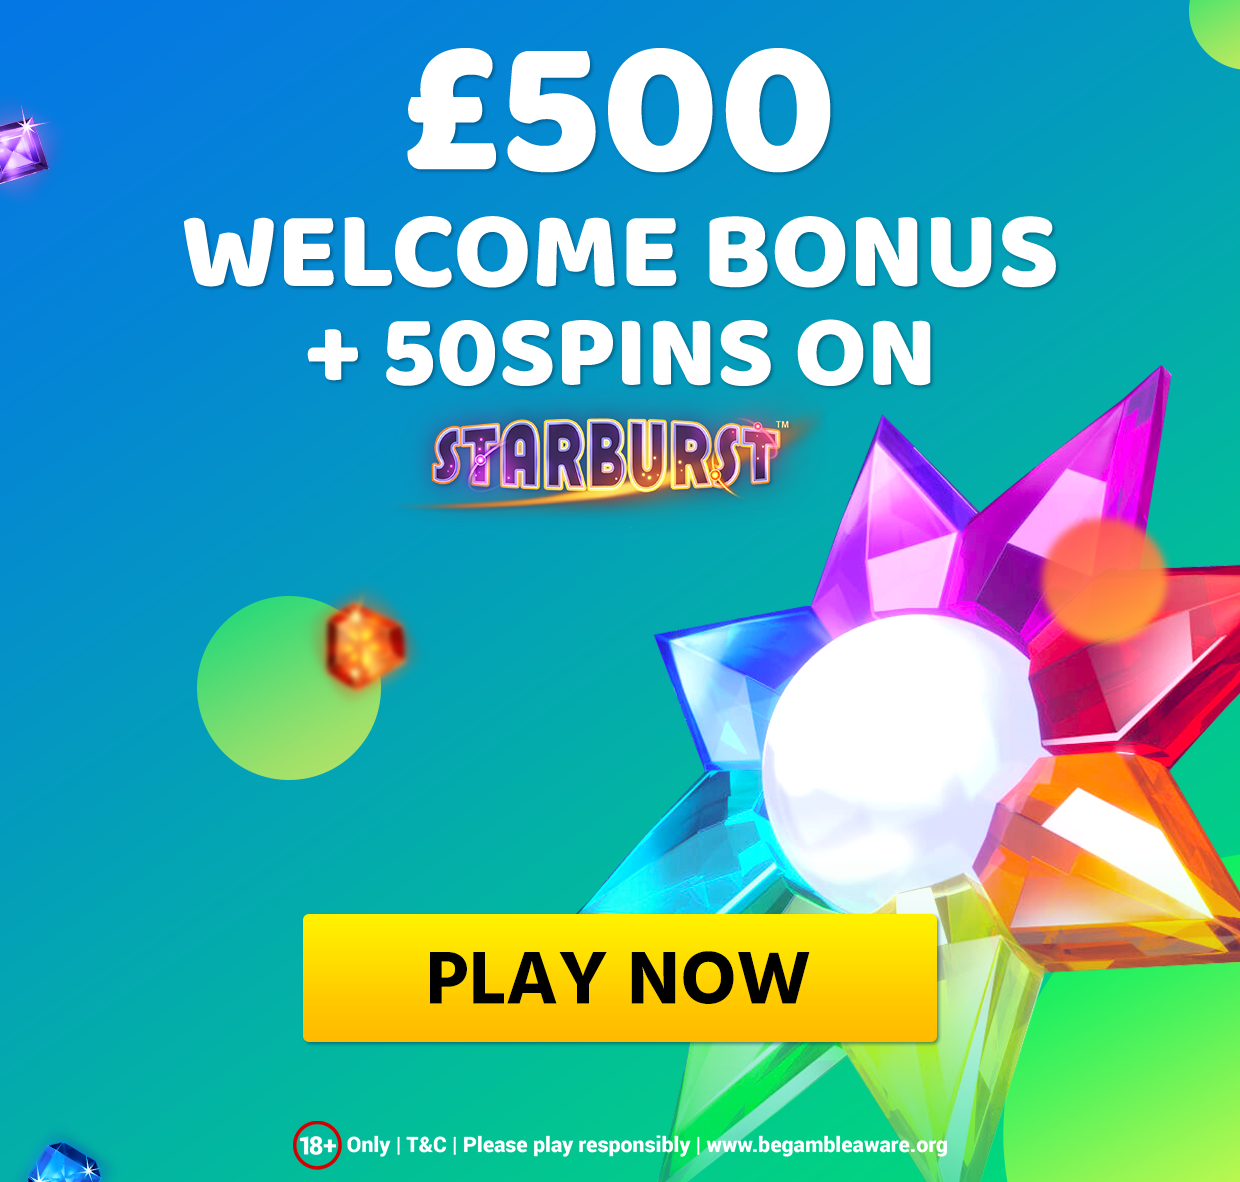Click the yellow PLAY NOW button
Viewport: 1240px width, 1182px height.
(620, 978)
